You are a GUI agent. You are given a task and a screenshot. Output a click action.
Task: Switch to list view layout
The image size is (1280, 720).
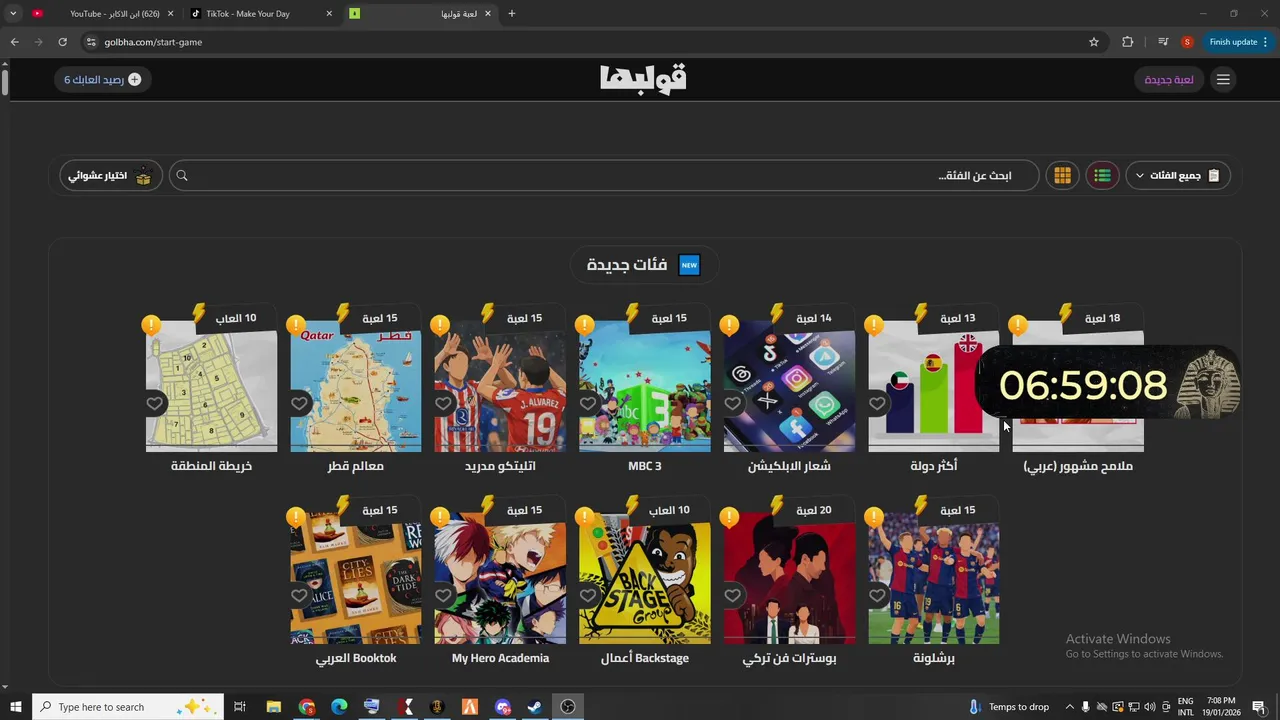pyautogui.click(x=1102, y=176)
